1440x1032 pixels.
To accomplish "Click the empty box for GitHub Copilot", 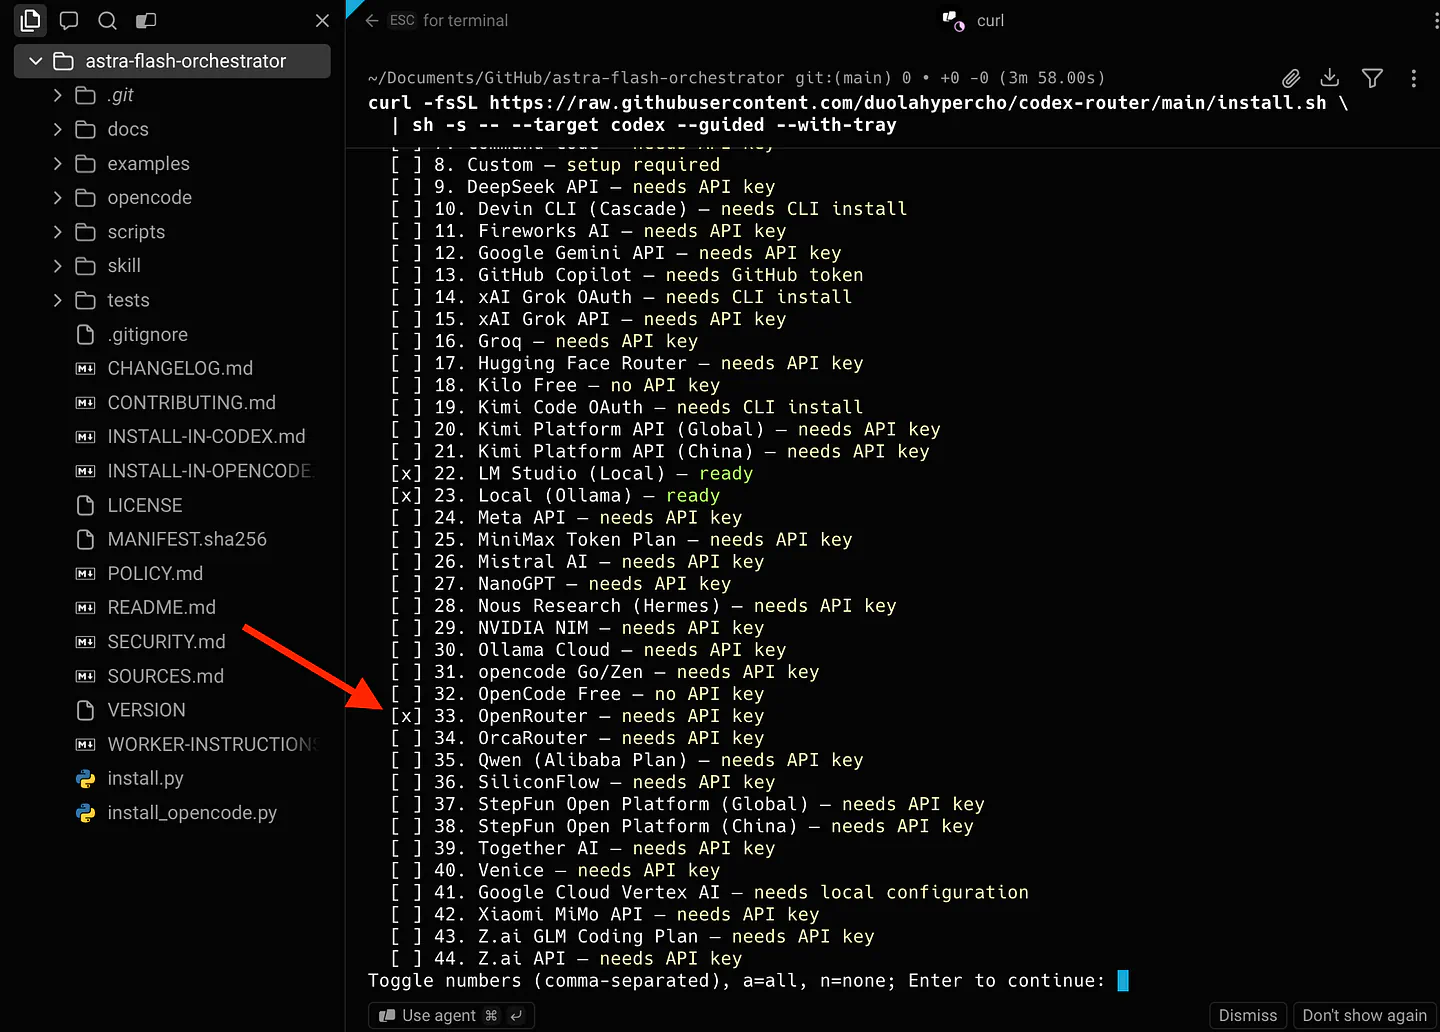I will (406, 275).
